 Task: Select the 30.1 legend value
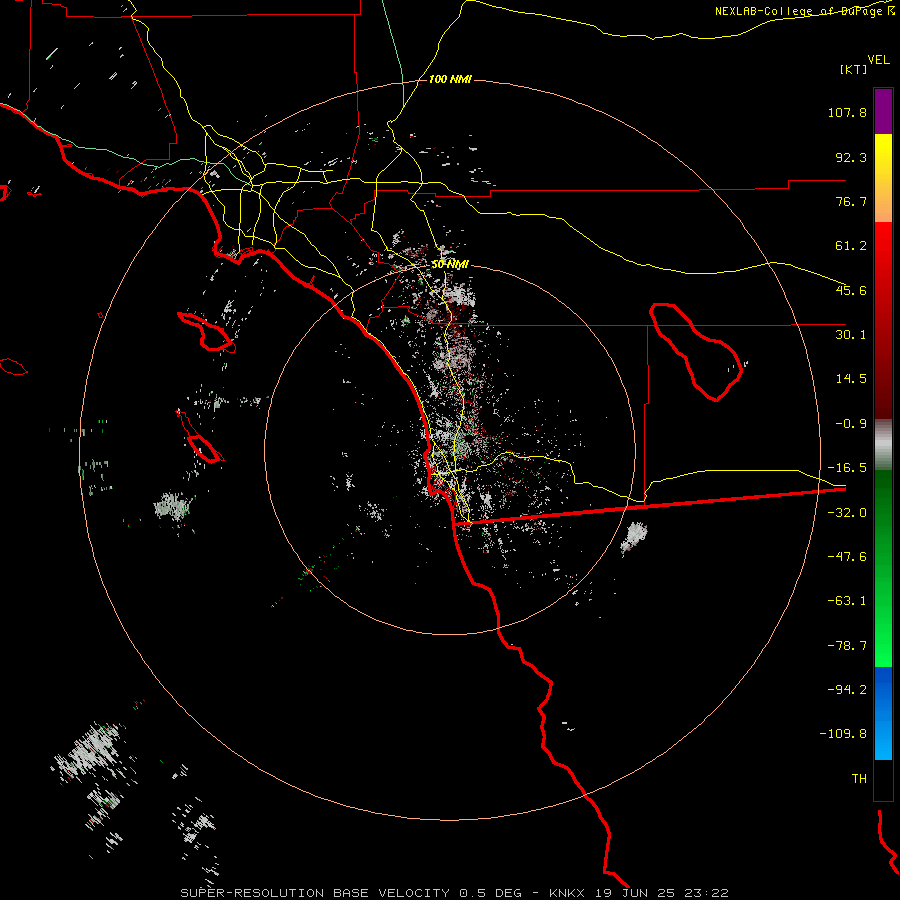click(x=851, y=335)
